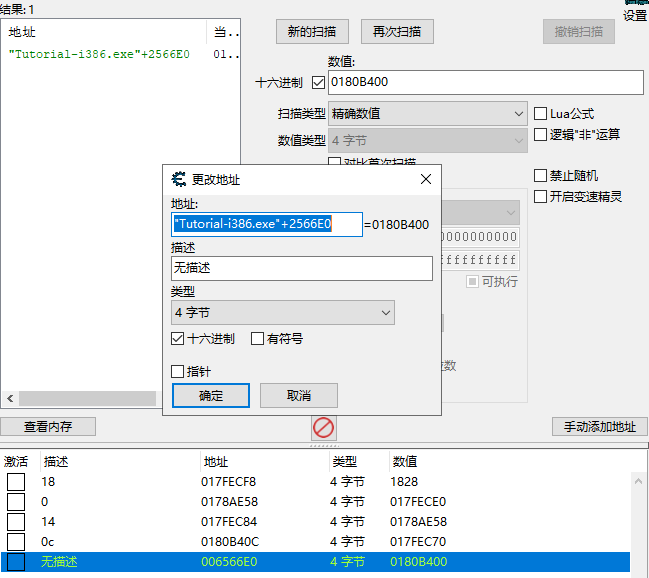Click the 激活 column header

[16, 461]
